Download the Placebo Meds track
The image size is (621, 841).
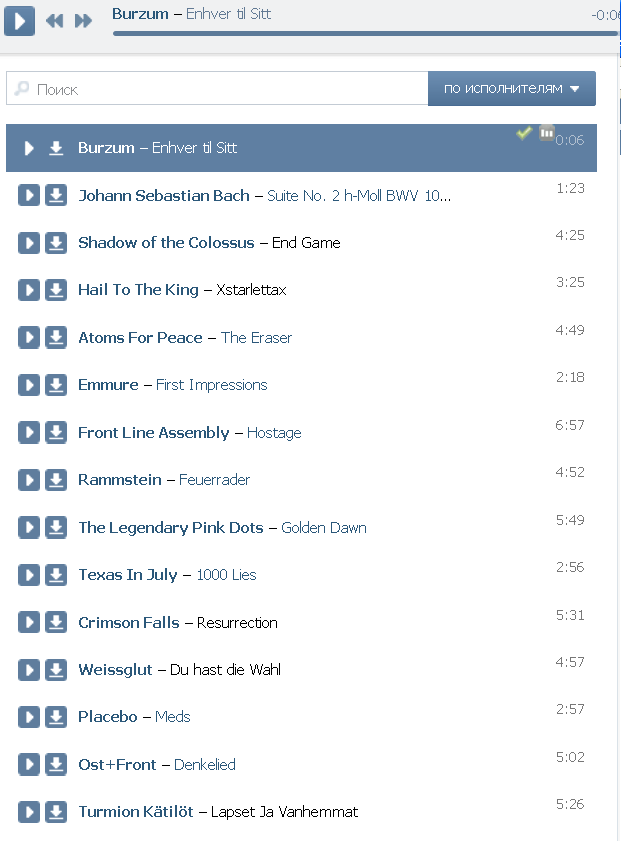tap(56, 717)
